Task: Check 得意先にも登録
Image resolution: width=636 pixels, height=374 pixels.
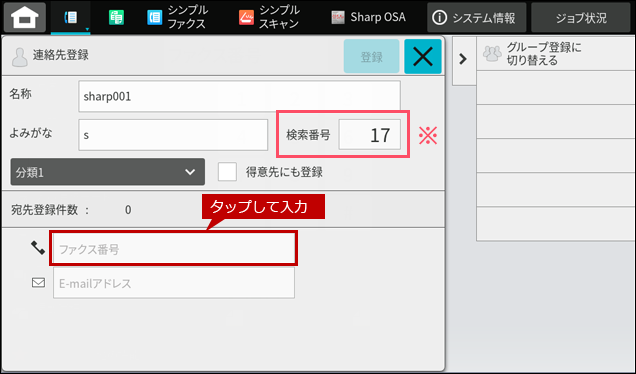Action: (x=227, y=172)
